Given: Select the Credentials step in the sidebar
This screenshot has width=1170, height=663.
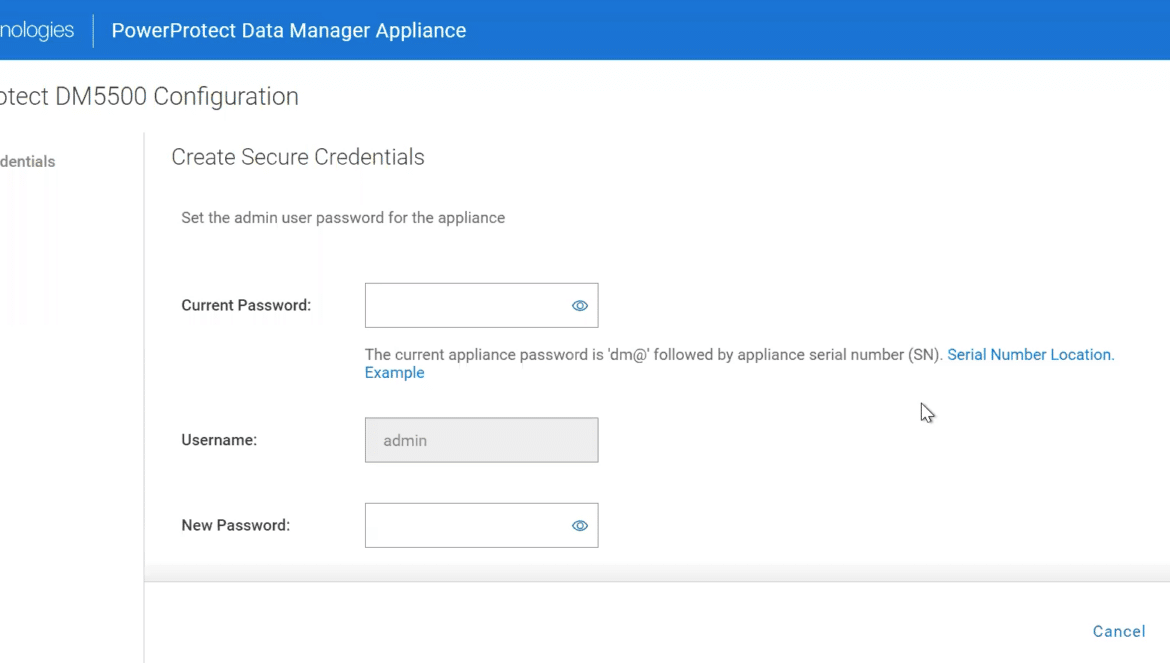Looking at the screenshot, I should coord(28,162).
